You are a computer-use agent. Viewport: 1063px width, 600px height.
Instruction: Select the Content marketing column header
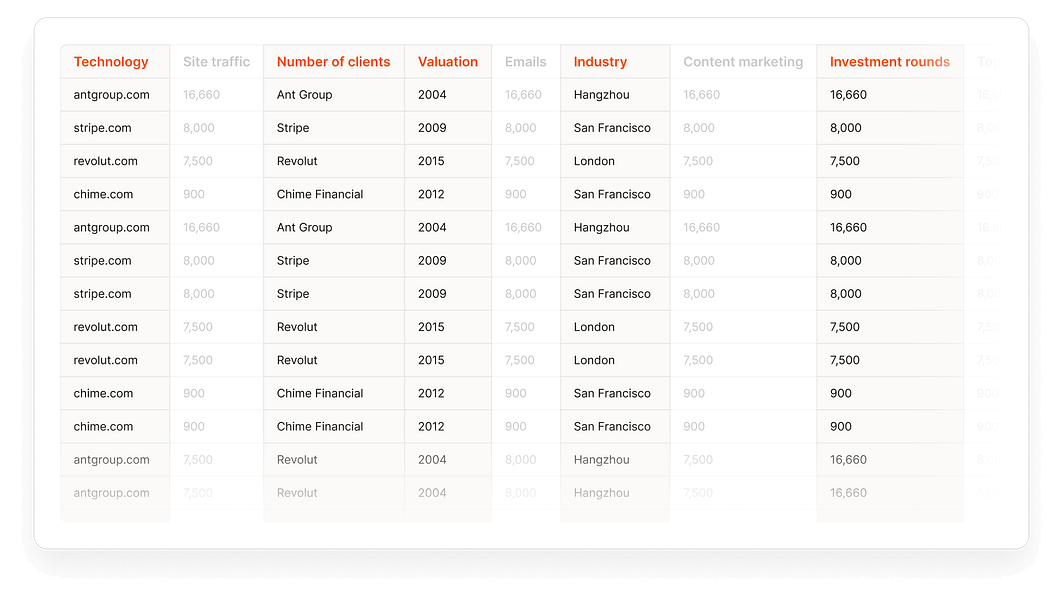[743, 62]
